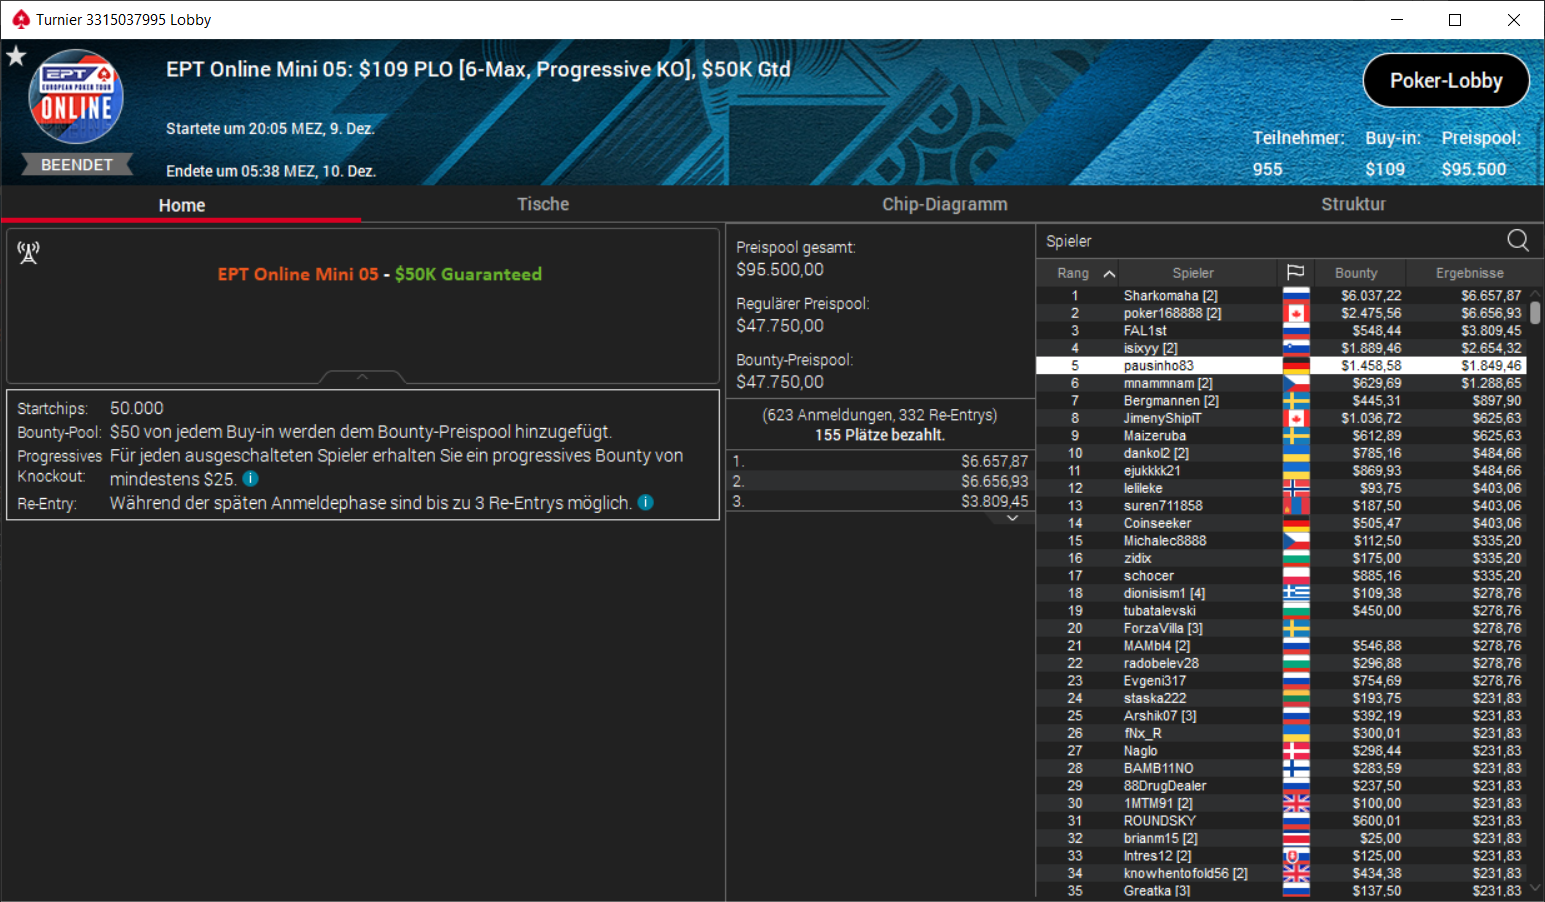Click the $6.037,22 bounty value

[x=1371, y=296]
